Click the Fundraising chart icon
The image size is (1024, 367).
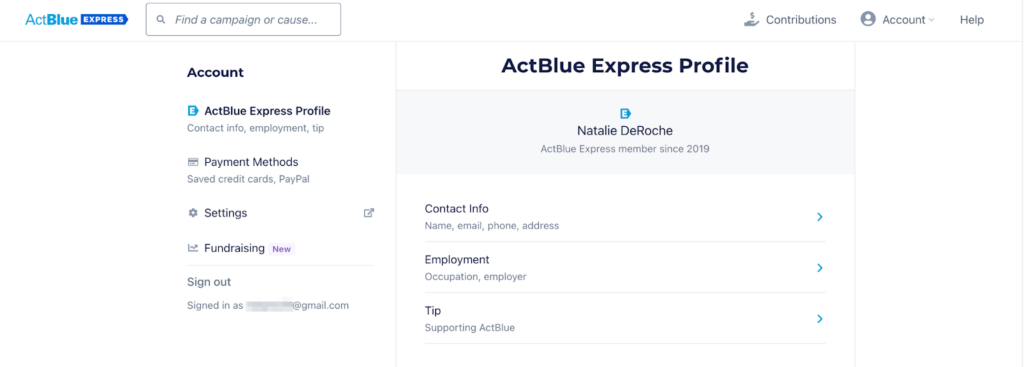pyautogui.click(x=193, y=248)
